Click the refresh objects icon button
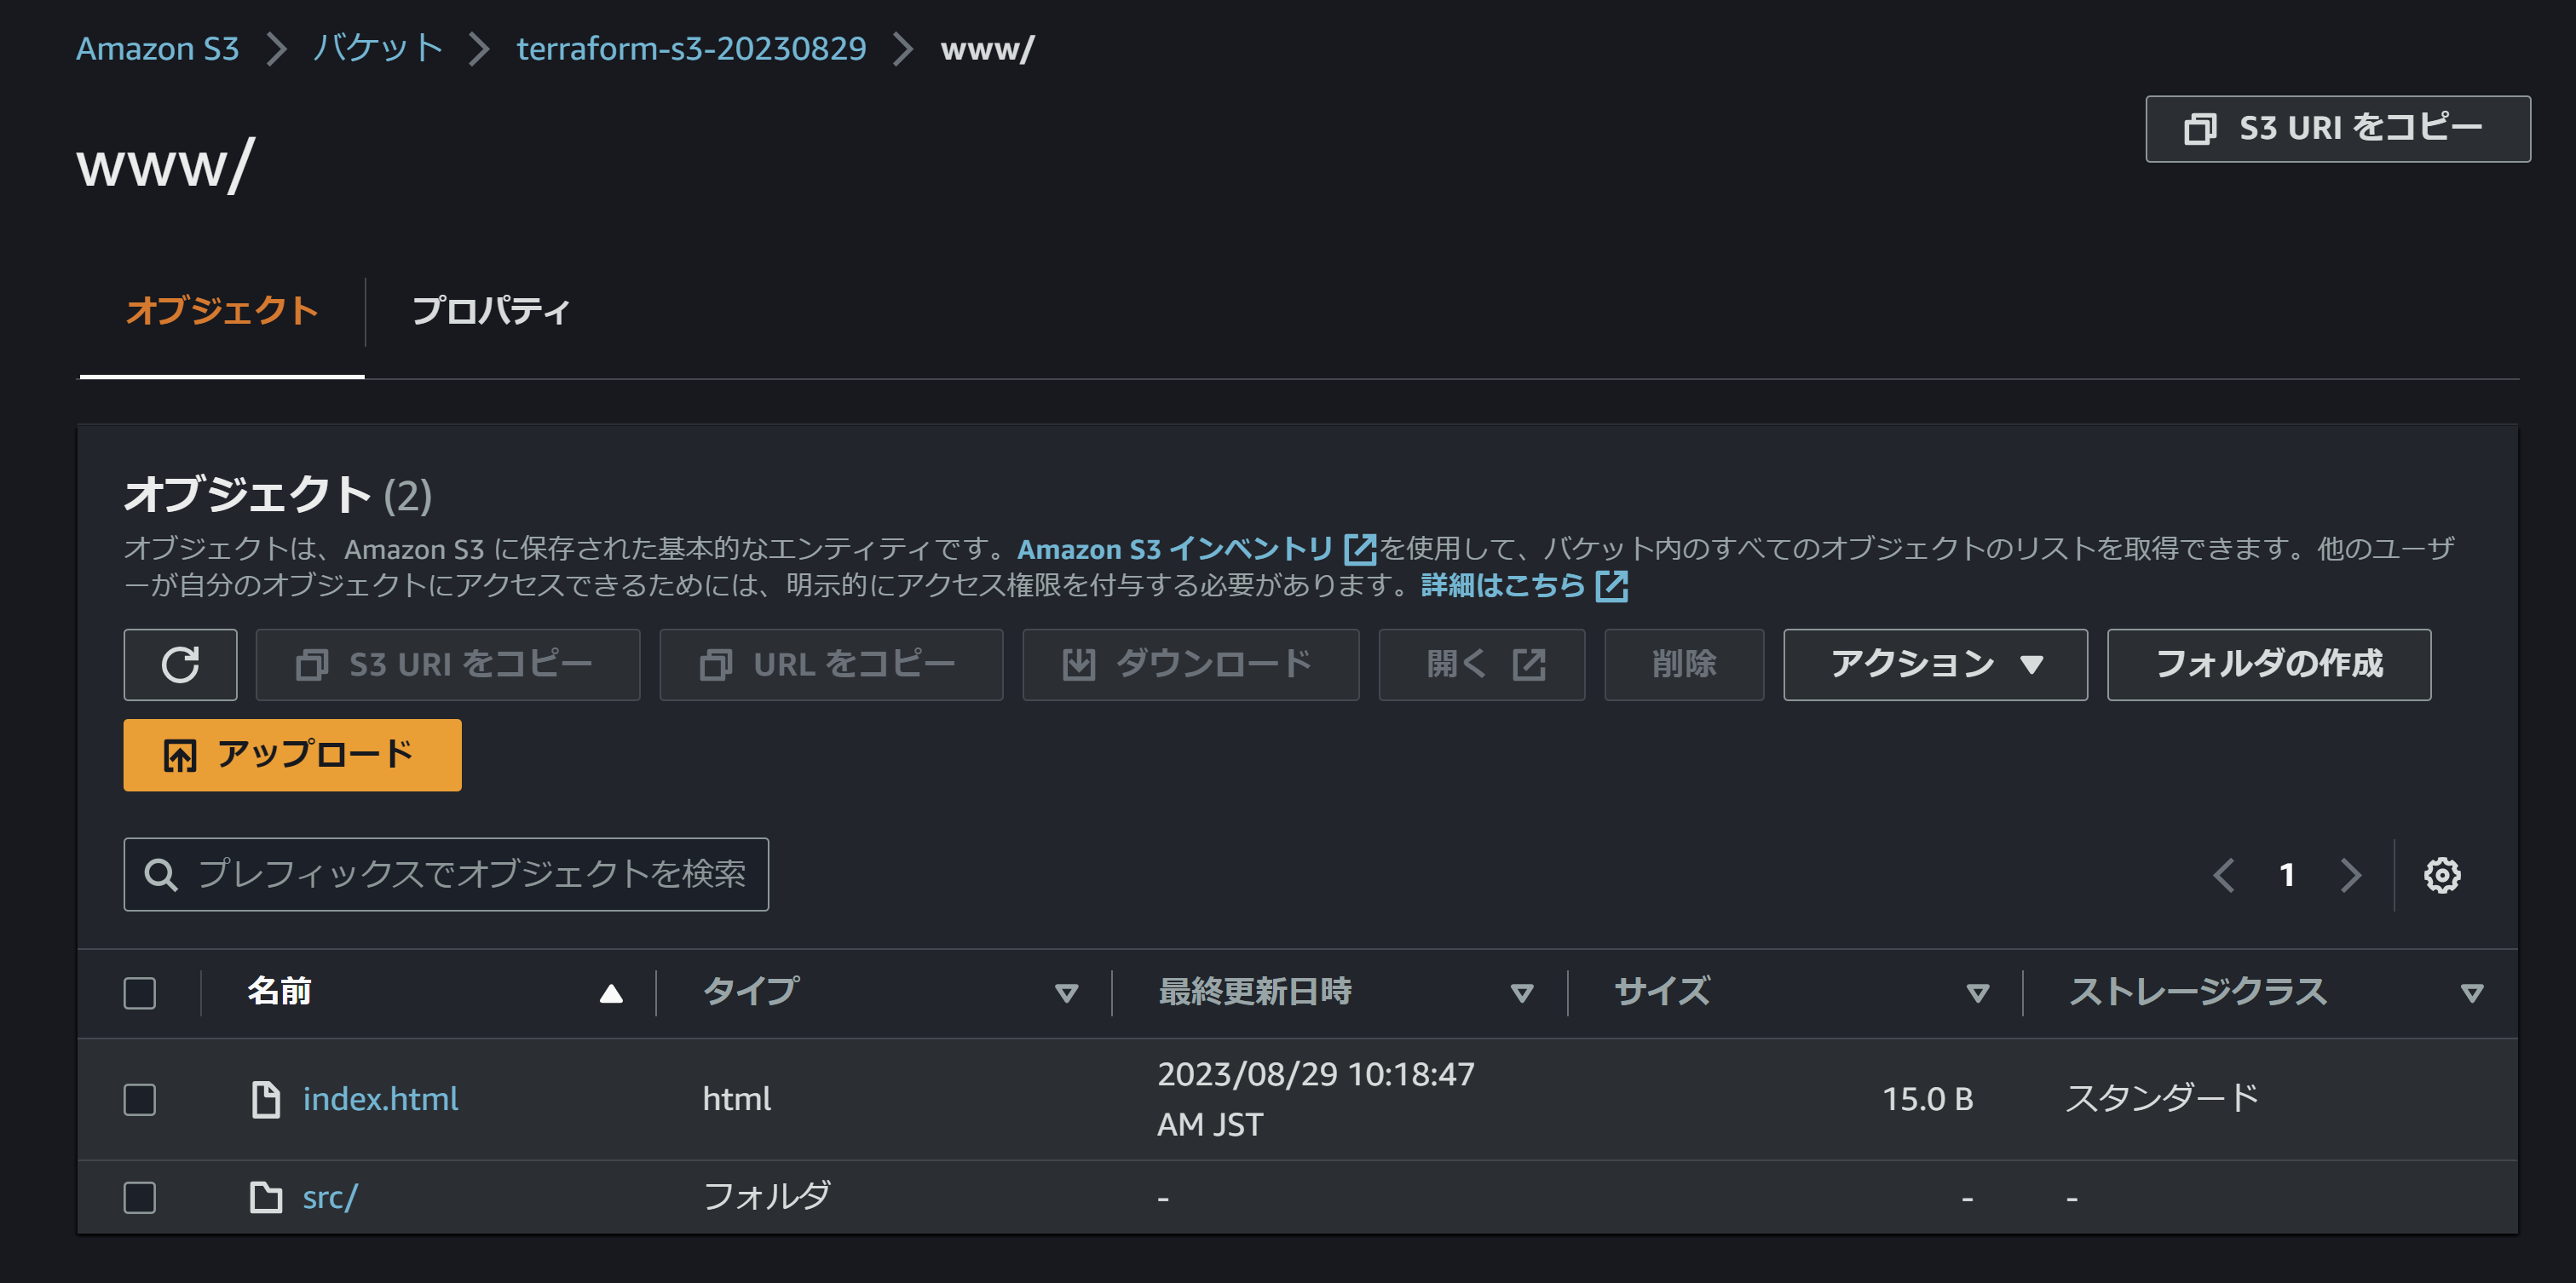This screenshot has height=1283, width=2576. (180, 665)
